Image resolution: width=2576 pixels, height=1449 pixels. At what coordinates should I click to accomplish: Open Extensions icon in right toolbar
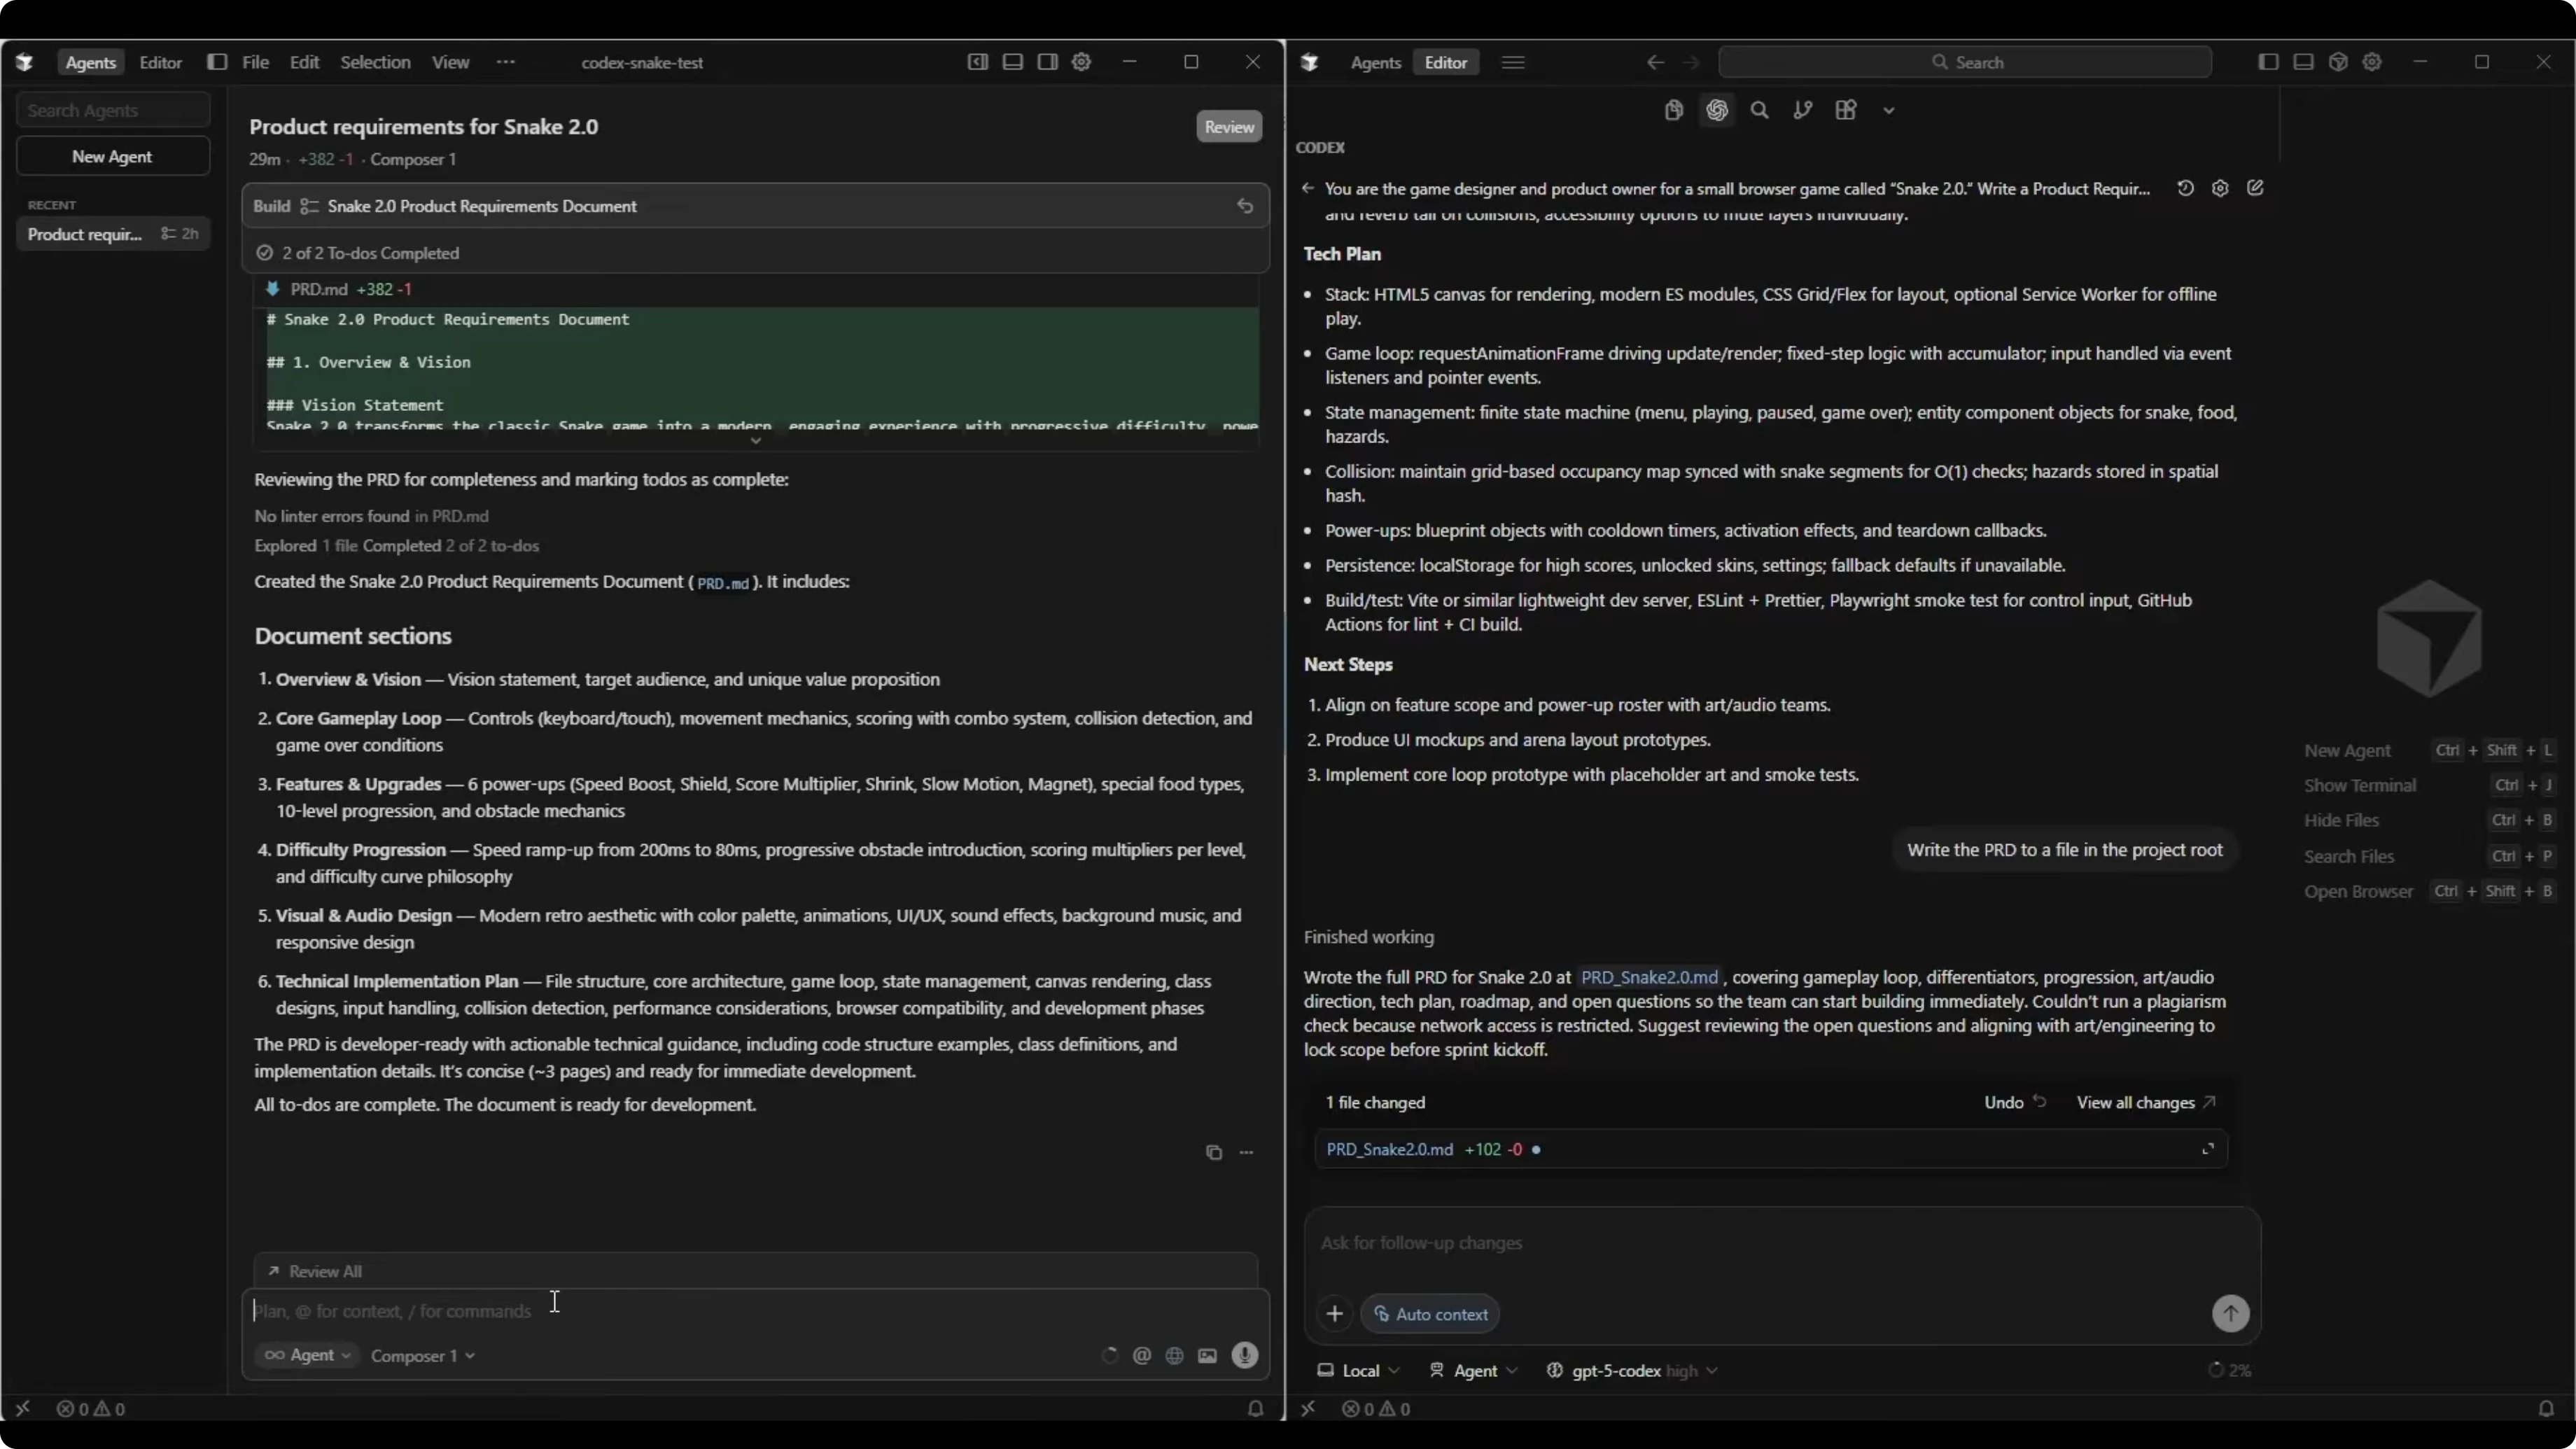point(1846,110)
